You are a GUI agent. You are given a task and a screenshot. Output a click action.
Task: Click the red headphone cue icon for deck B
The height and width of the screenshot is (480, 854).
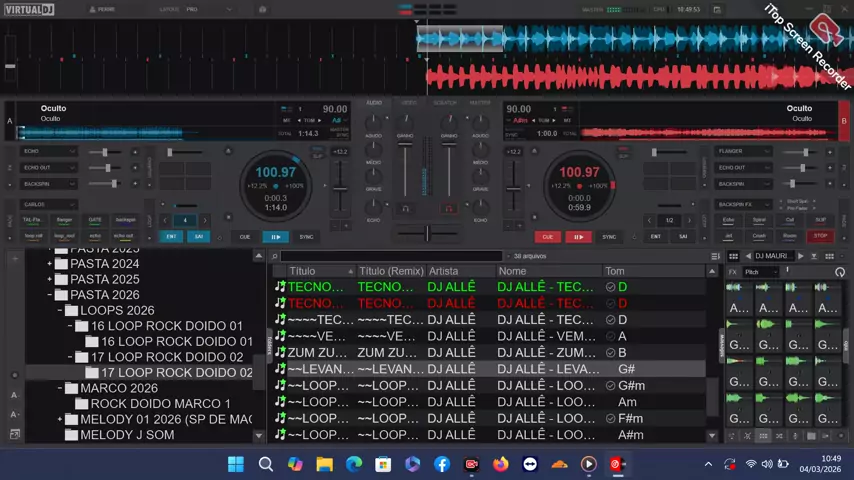click(449, 209)
